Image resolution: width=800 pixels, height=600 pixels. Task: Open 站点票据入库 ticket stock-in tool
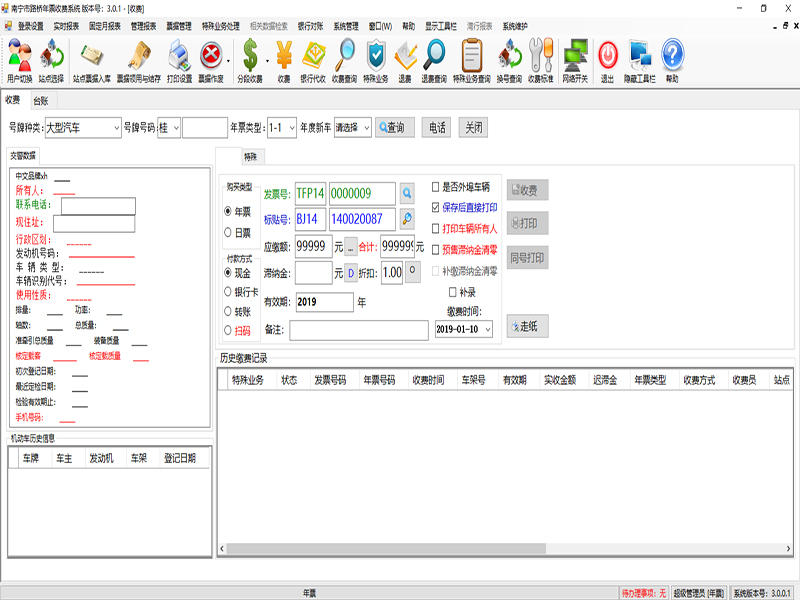coord(92,60)
